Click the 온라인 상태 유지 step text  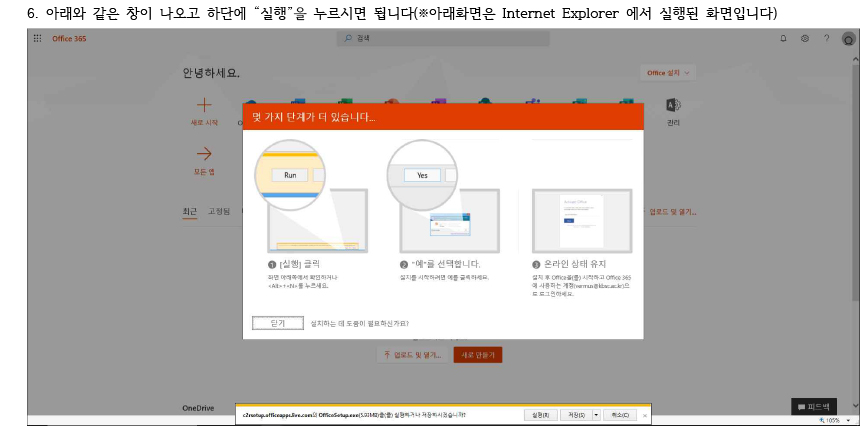pos(574,264)
